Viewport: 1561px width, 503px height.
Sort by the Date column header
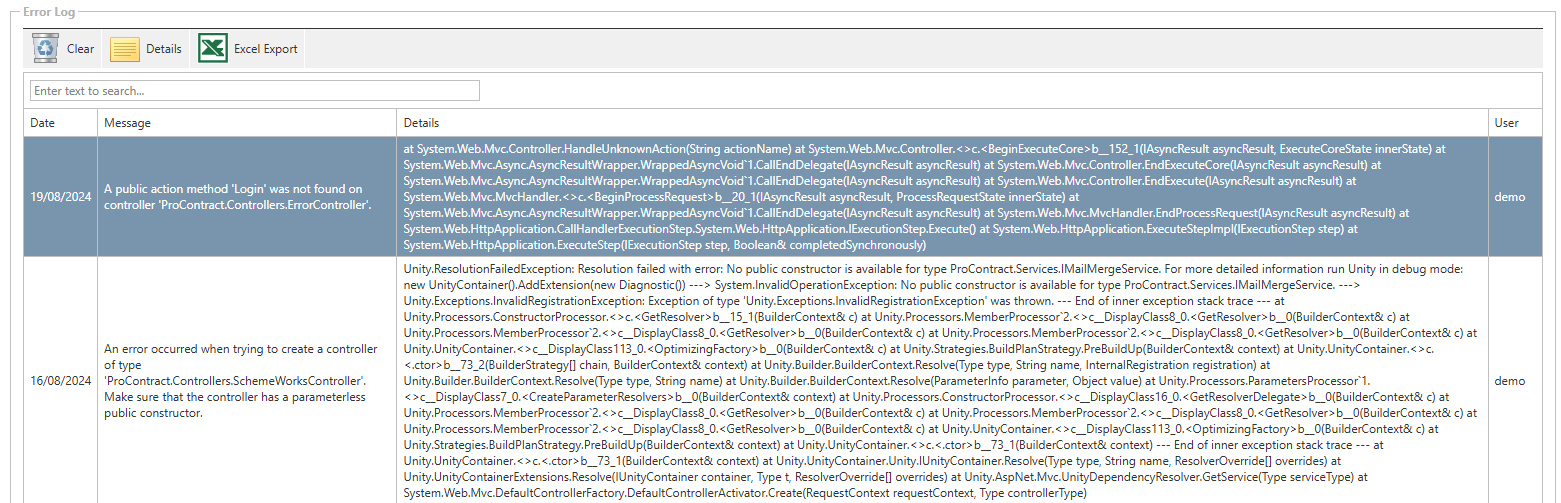43,123
